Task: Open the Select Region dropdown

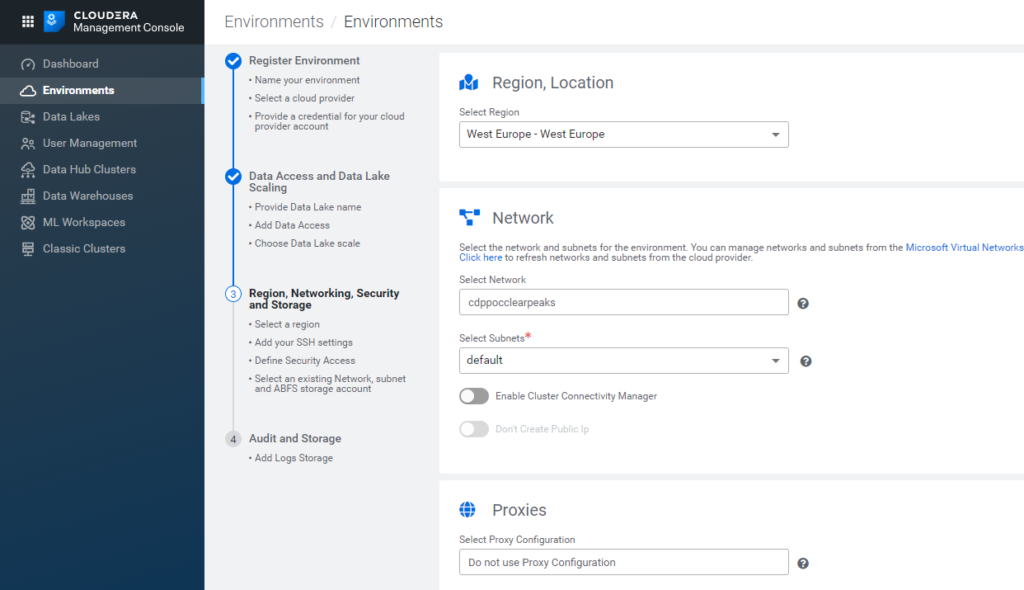Action: (x=624, y=135)
